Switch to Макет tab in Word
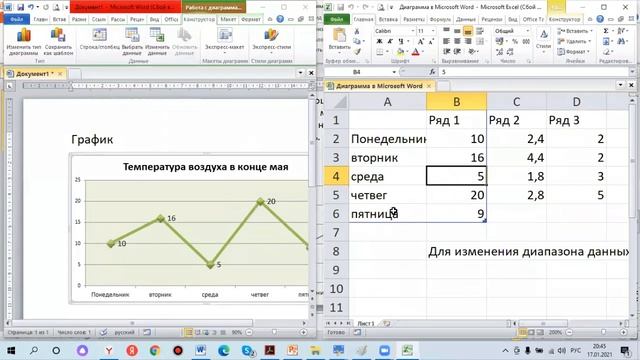The image size is (640, 360). click(x=228, y=19)
